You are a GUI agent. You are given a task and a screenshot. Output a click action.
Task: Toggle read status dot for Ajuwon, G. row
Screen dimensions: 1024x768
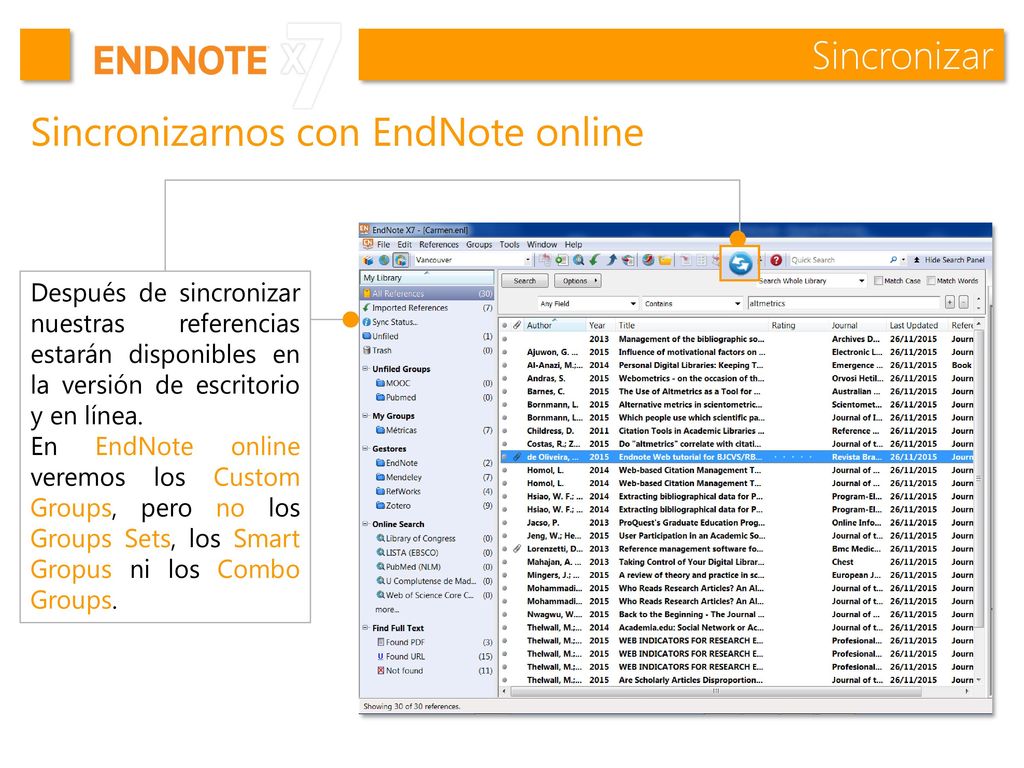505,352
